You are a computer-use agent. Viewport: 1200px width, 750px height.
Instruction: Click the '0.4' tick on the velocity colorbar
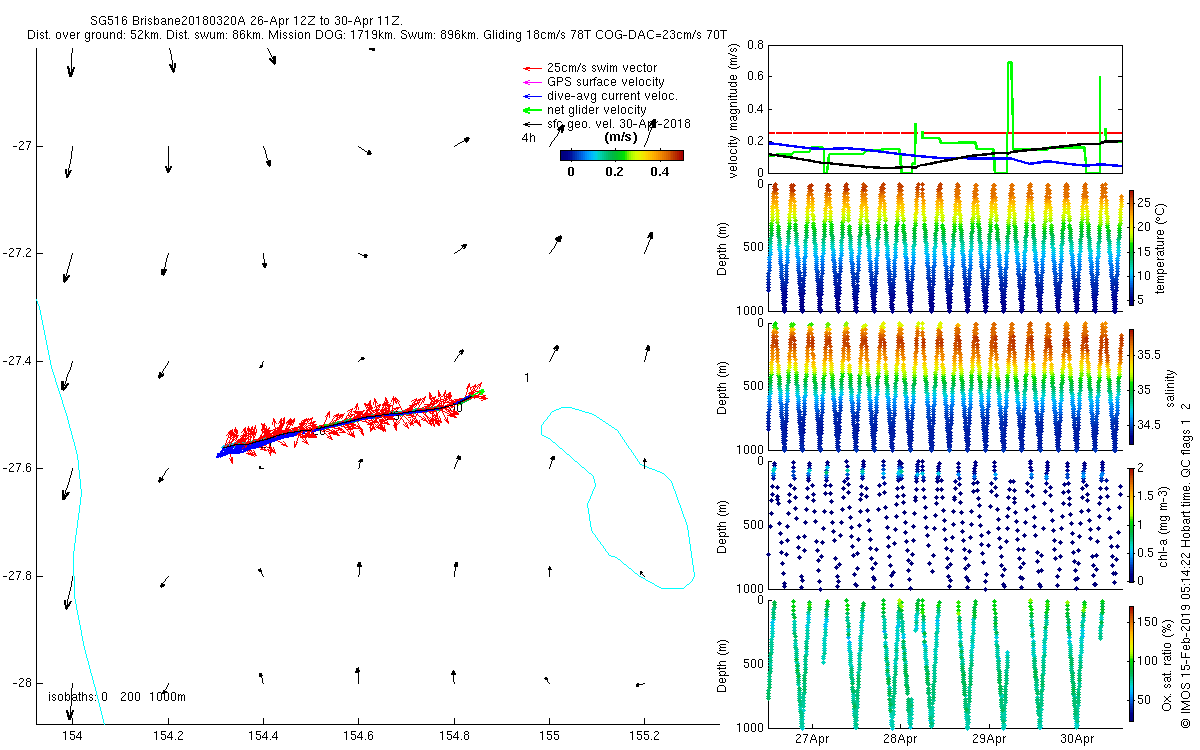[x=658, y=171]
